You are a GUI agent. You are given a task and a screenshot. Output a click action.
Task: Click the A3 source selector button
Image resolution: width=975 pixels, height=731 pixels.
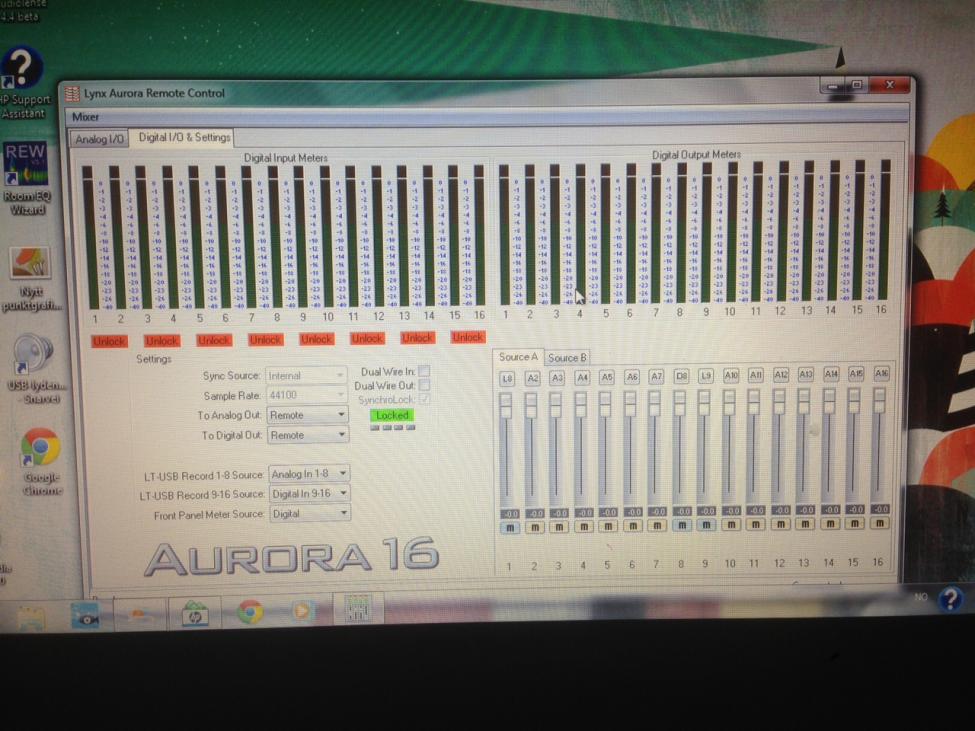pyautogui.click(x=557, y=377)
